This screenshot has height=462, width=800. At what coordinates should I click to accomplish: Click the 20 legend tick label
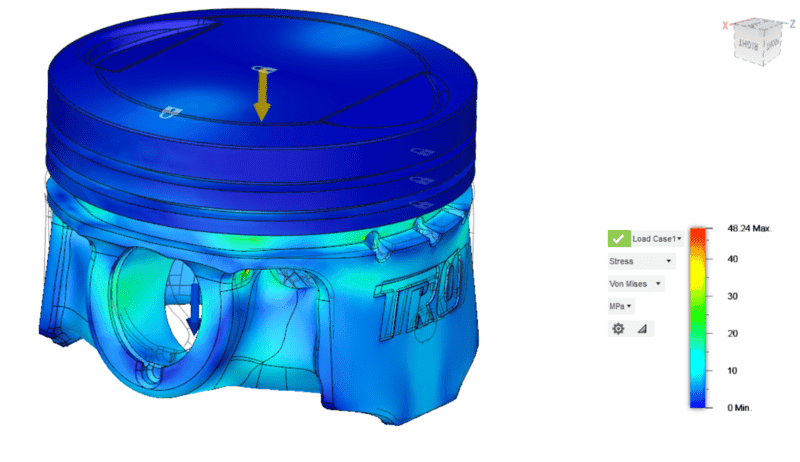[732, 333]
